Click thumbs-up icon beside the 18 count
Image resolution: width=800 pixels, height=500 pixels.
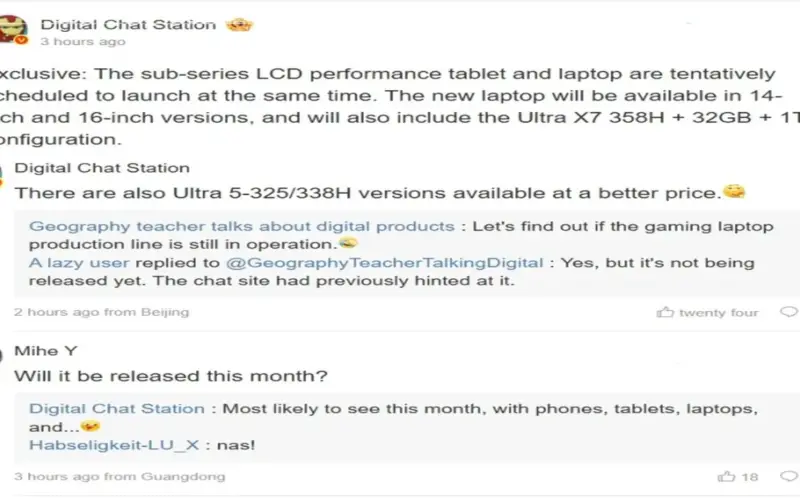[x=726, y=476]
